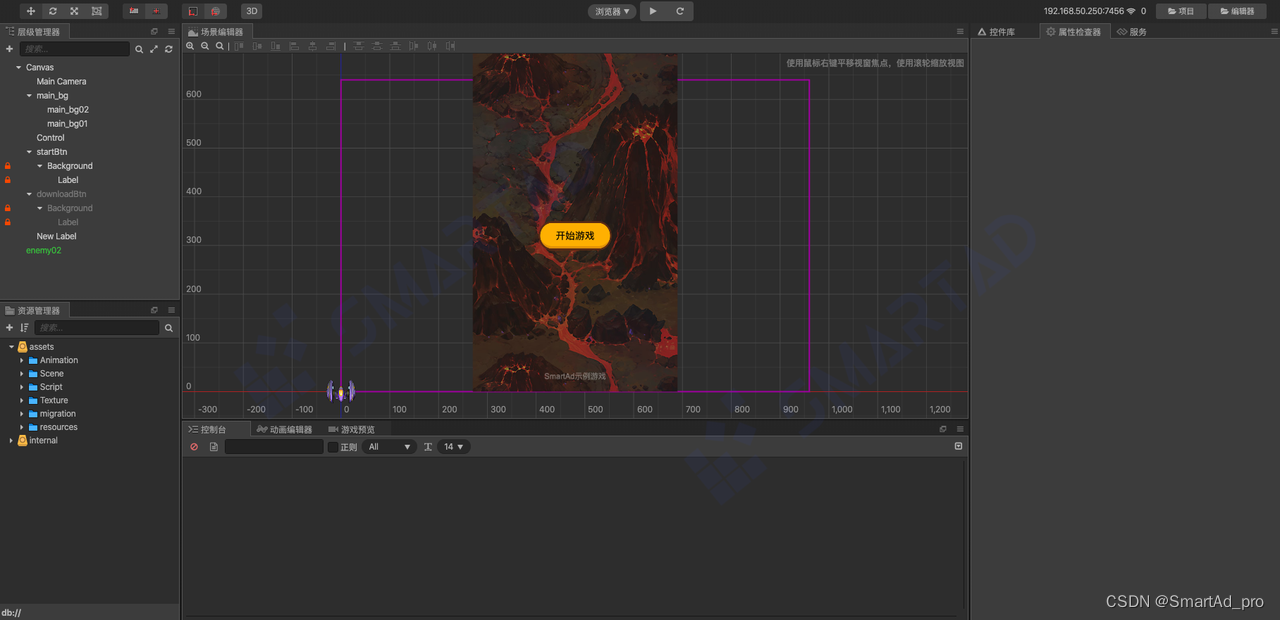1280x620 pixels.
Task: Switch to the 场景编辑器 tab
Action: tap(216, 32)
